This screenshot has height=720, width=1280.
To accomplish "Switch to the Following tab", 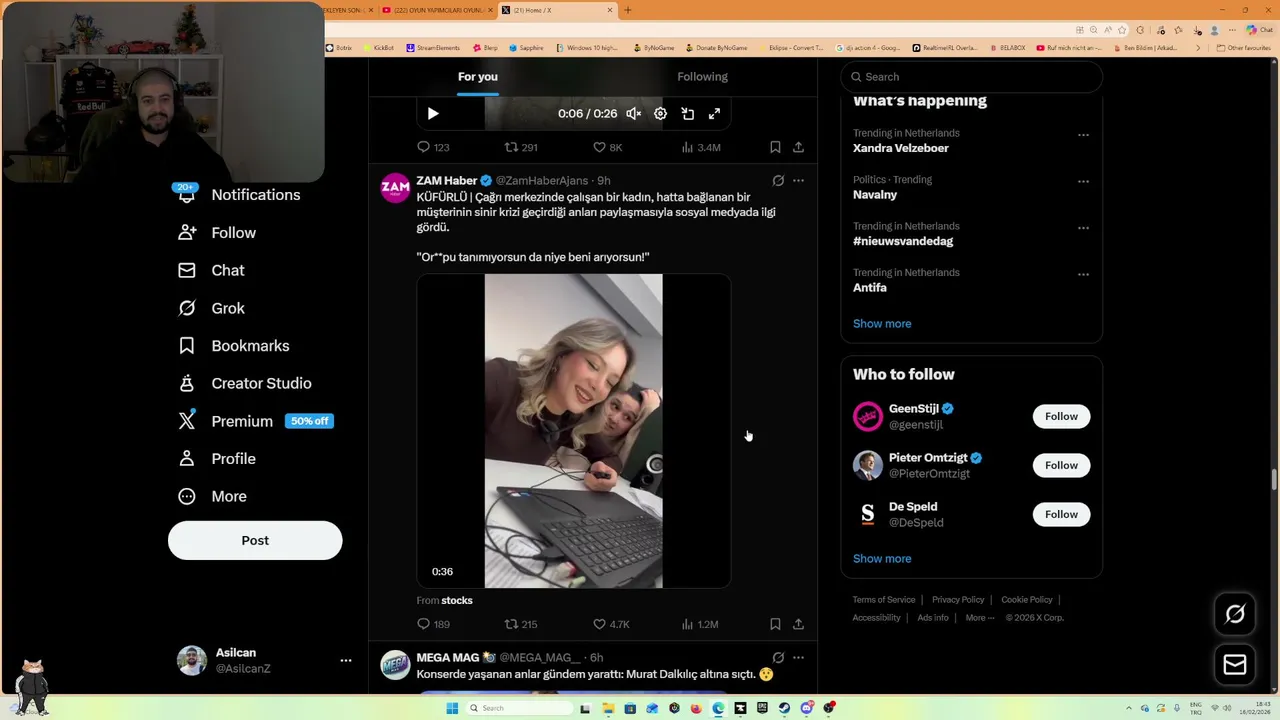I will coord(702,77).
